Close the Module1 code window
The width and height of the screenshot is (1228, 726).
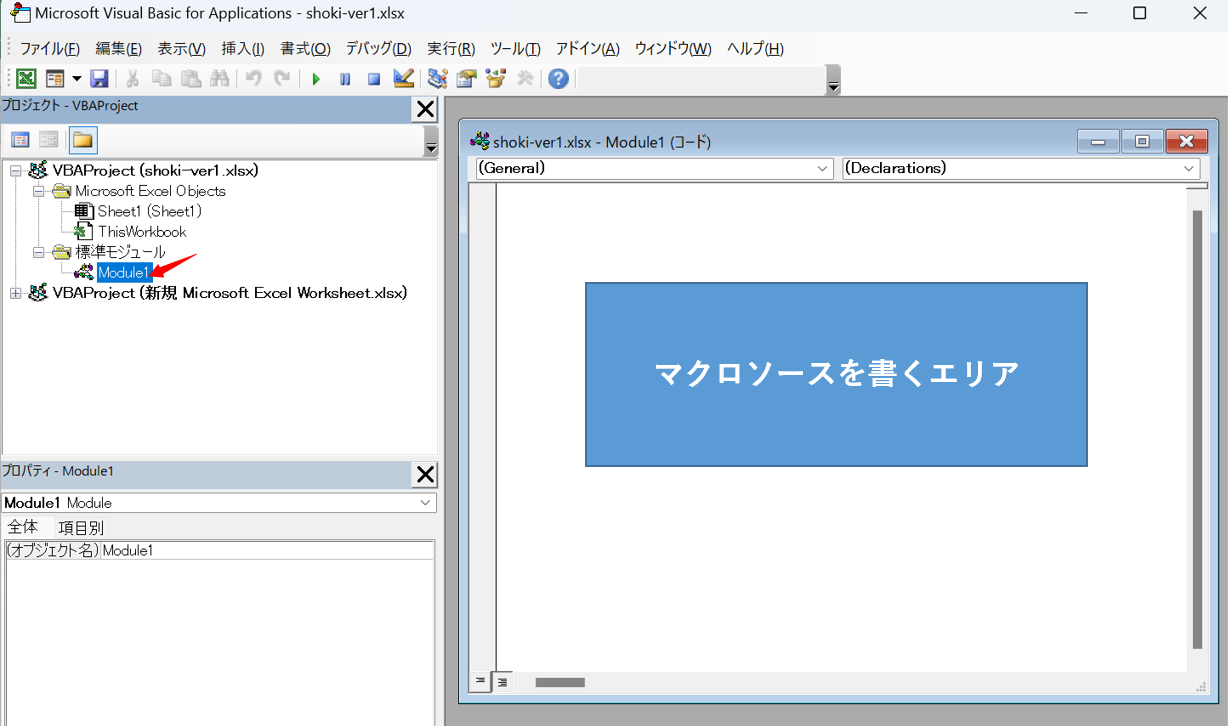(x=1187, y=142)
